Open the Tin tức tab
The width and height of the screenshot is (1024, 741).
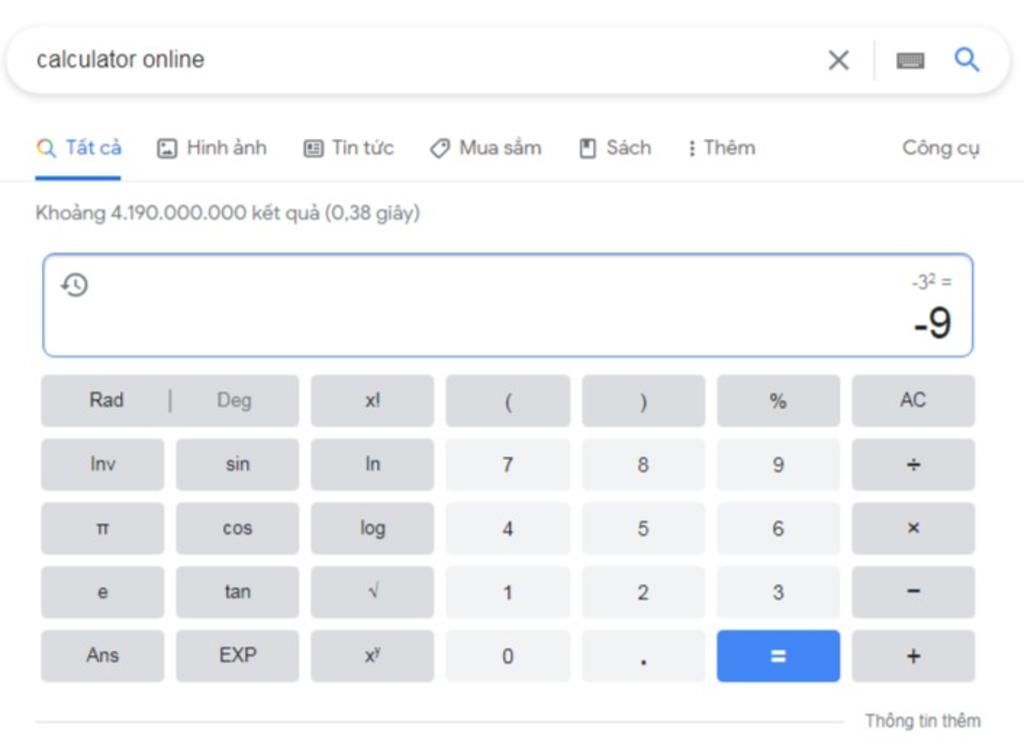click(349, 148)
